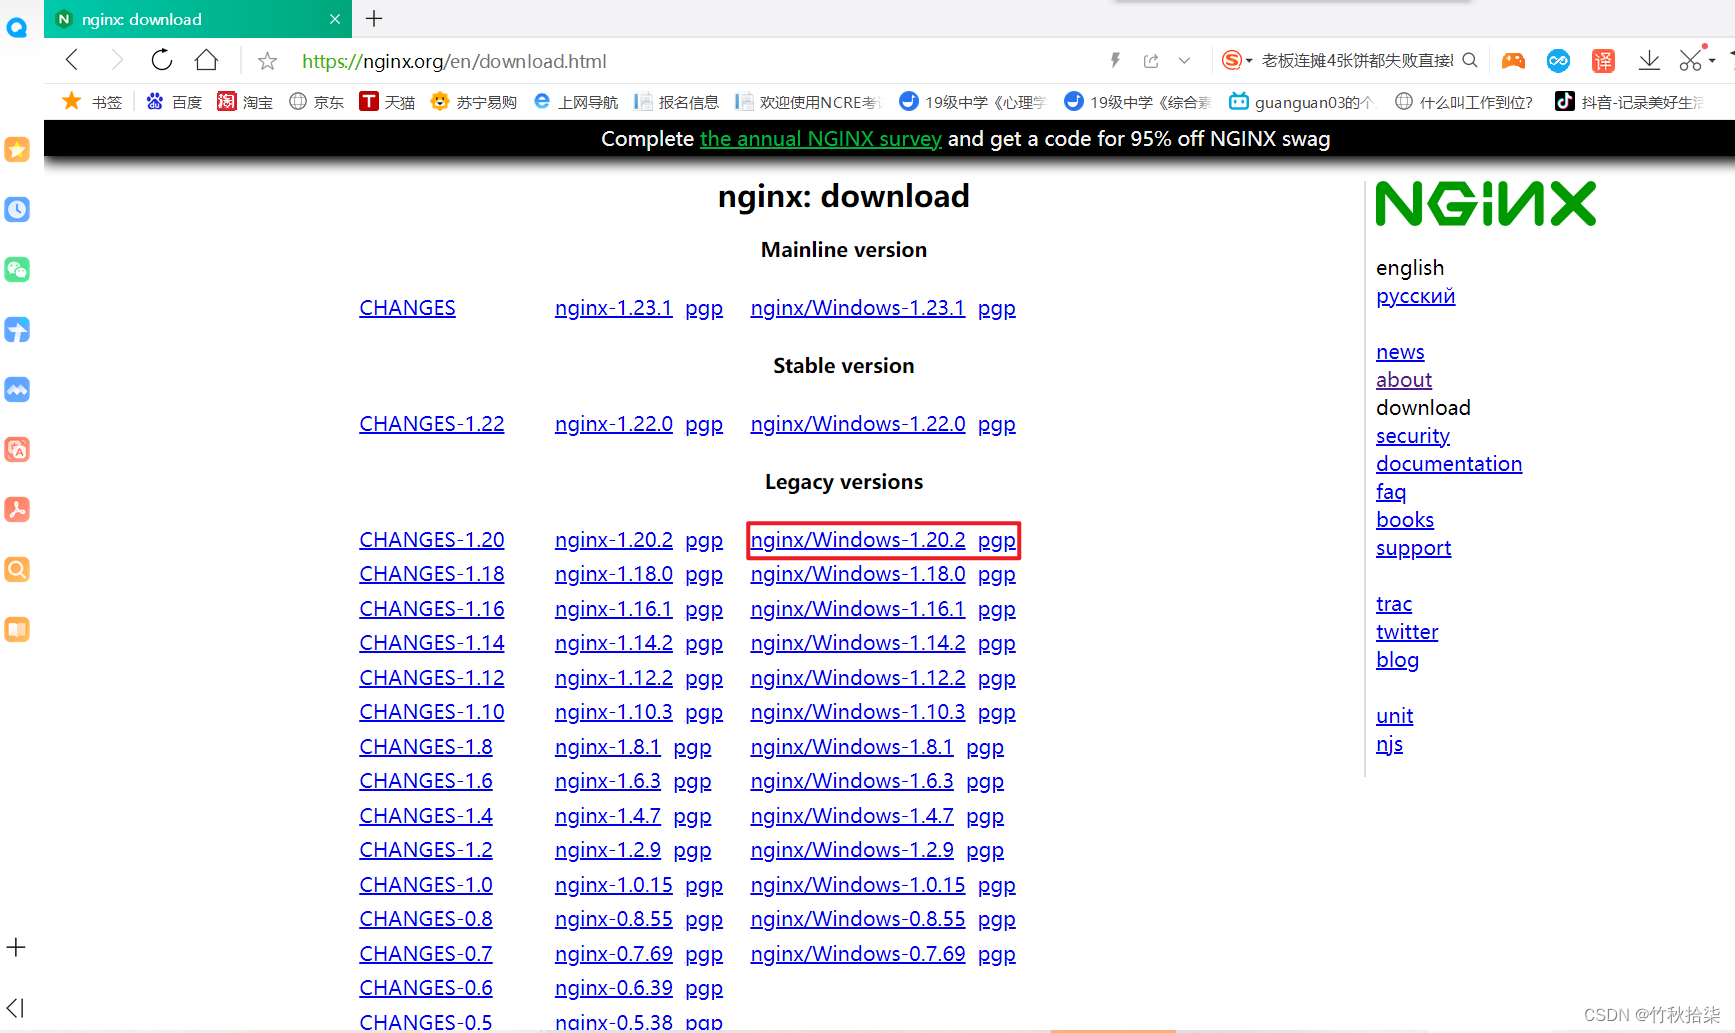Launch the screenshot scissors tool
Screen dimensions: 1735x1033
[x=1690, y=60]
